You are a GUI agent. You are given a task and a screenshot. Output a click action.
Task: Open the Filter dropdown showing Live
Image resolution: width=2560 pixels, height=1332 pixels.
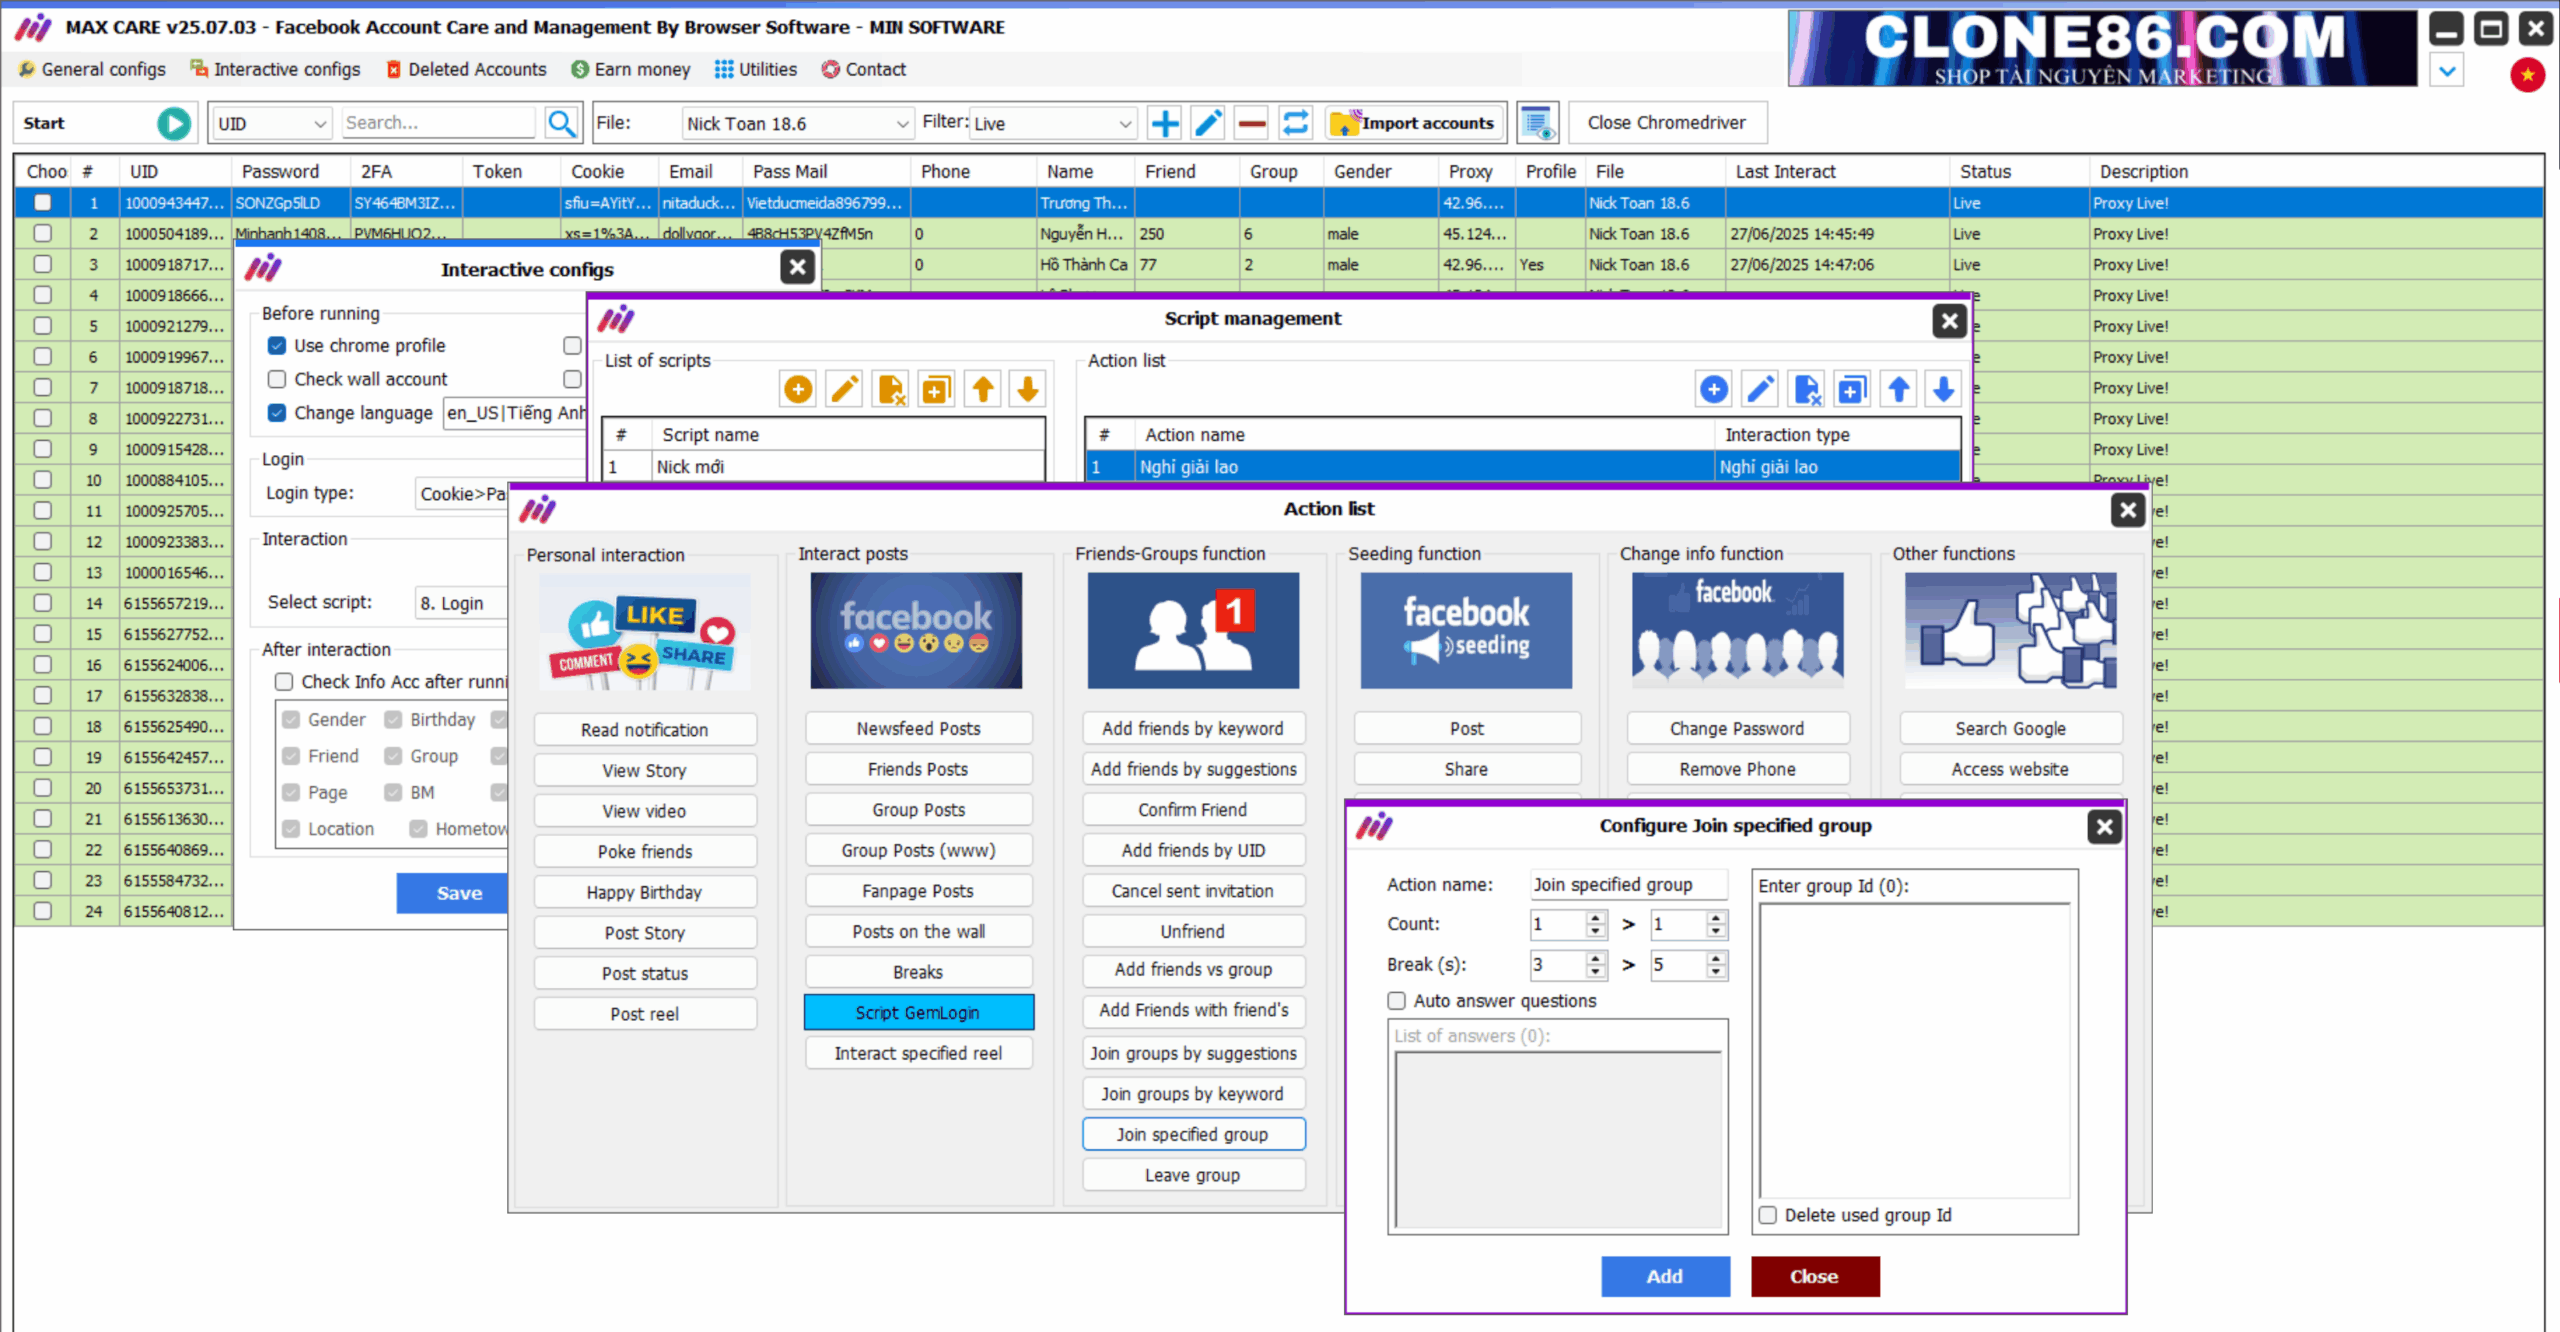[1053, 124]
